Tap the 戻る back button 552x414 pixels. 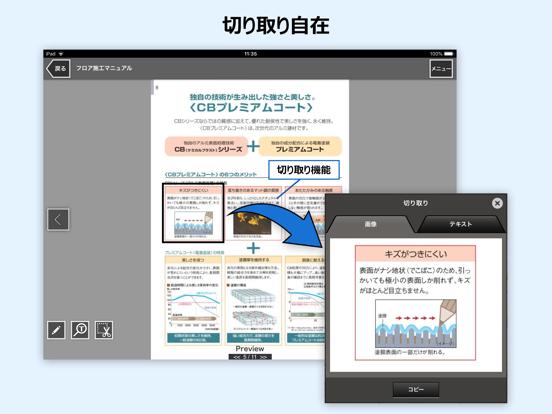pos(58,69)
